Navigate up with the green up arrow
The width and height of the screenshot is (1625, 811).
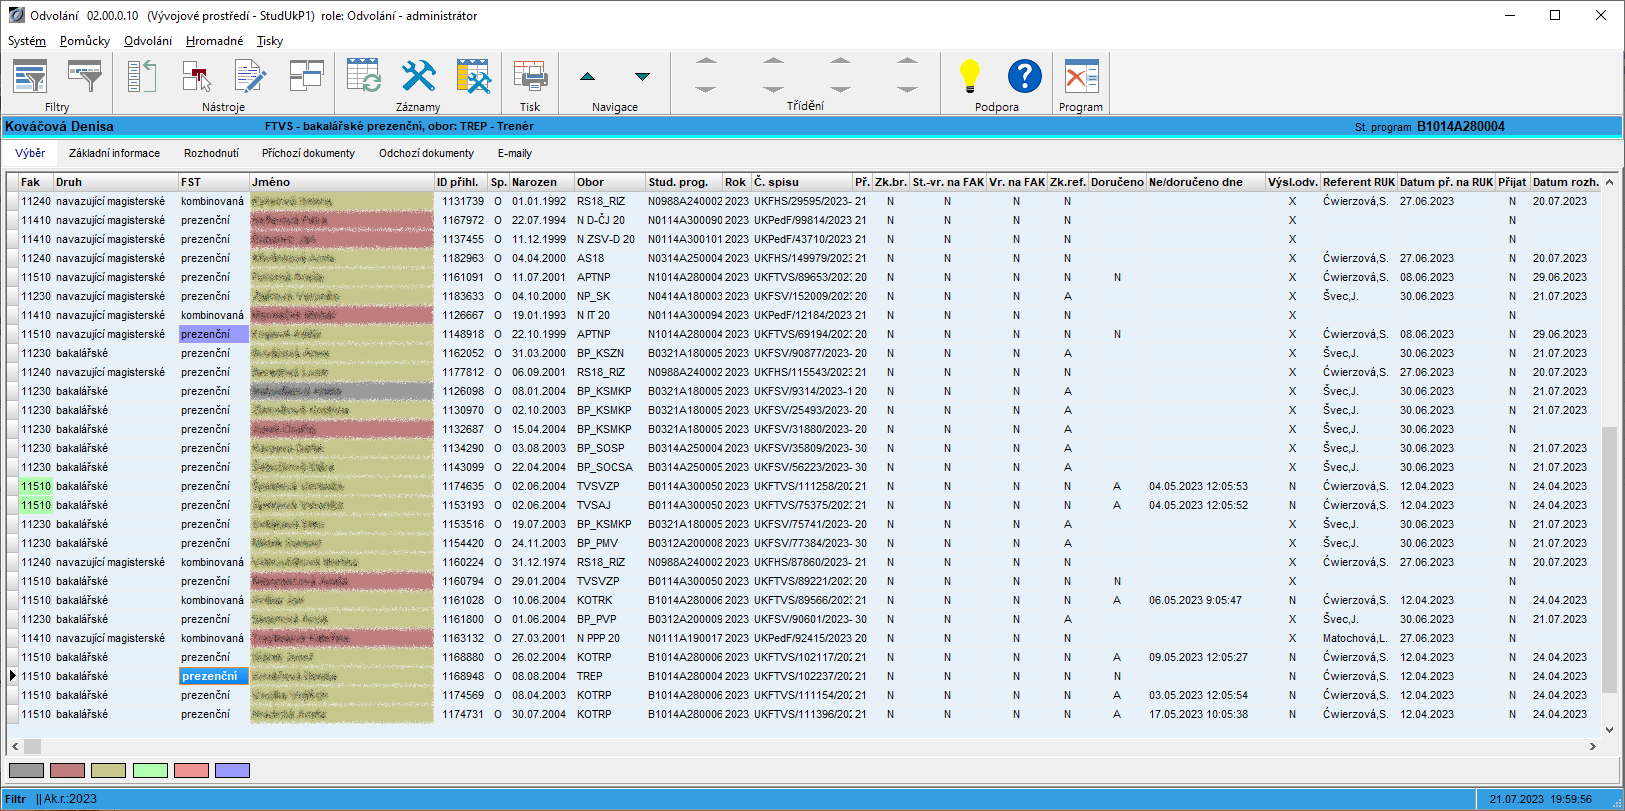[587, 77]
